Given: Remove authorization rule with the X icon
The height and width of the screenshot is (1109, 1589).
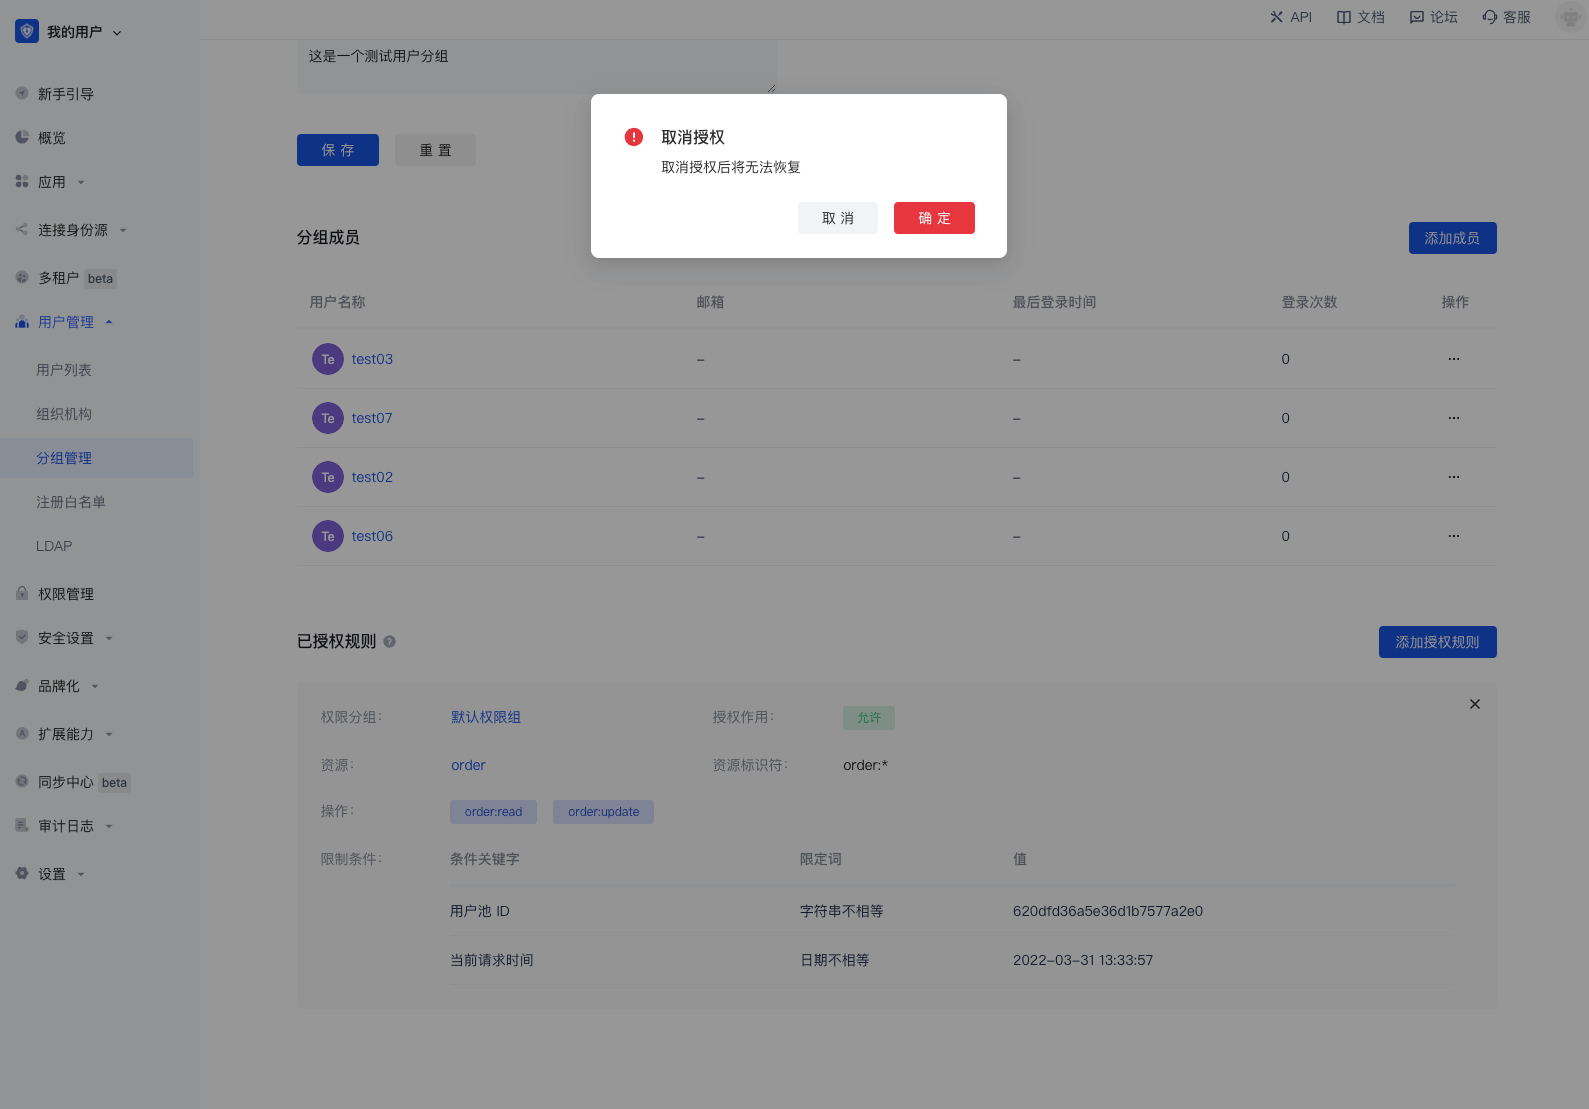Looking at the screenshot, I should 1474,704.
